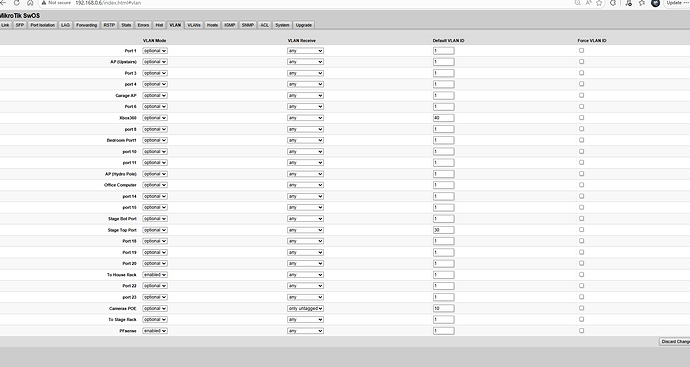This screenshot has height=367, width=690.
Task: Open the Upgrade tab
Action: point(304,25)
